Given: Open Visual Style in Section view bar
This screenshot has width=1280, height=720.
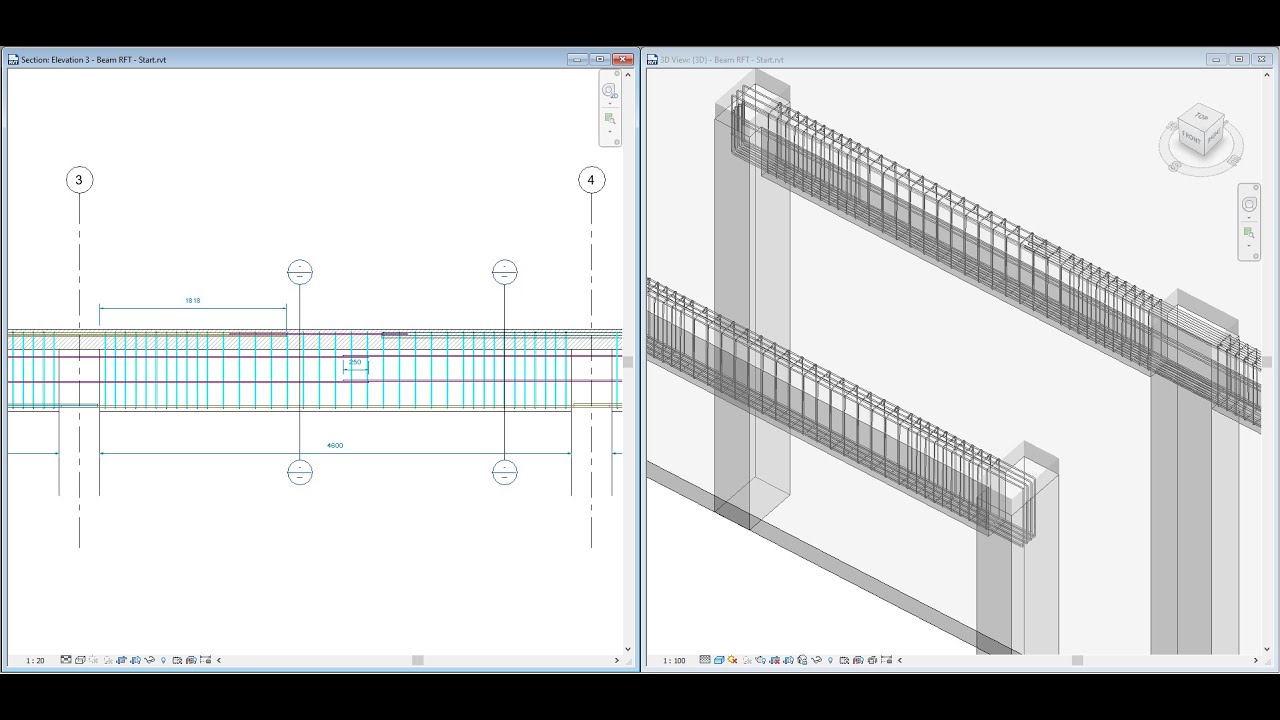Looking at the screenshot, I should click(80, 660).
